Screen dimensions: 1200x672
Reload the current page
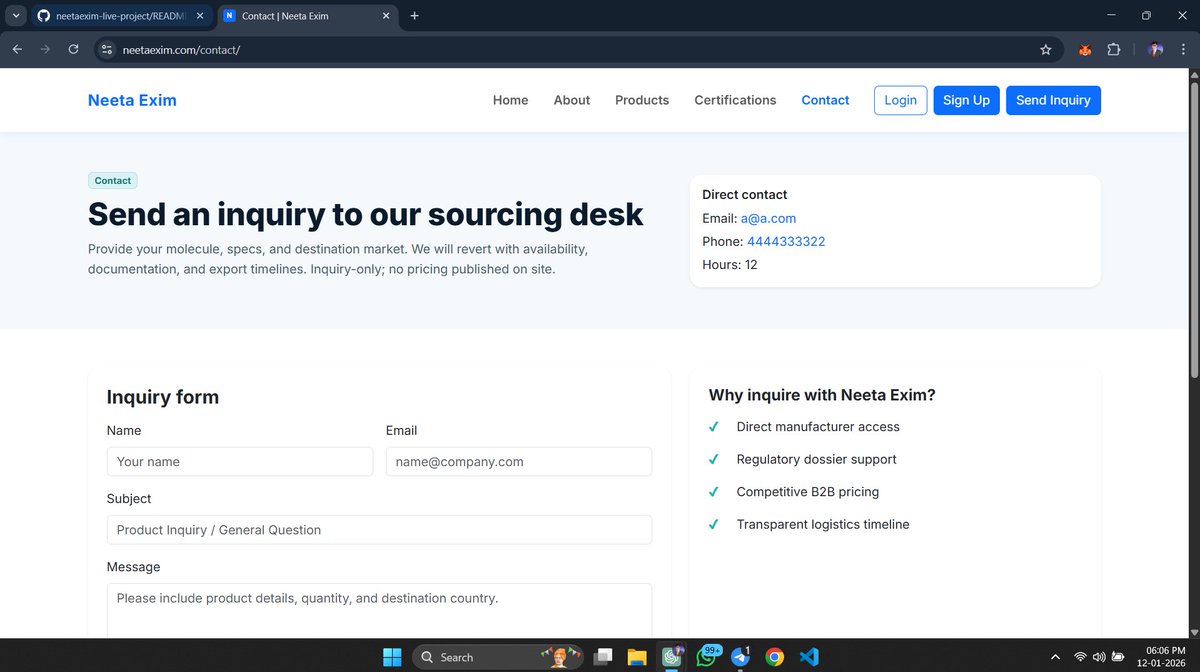coord(73,49)
